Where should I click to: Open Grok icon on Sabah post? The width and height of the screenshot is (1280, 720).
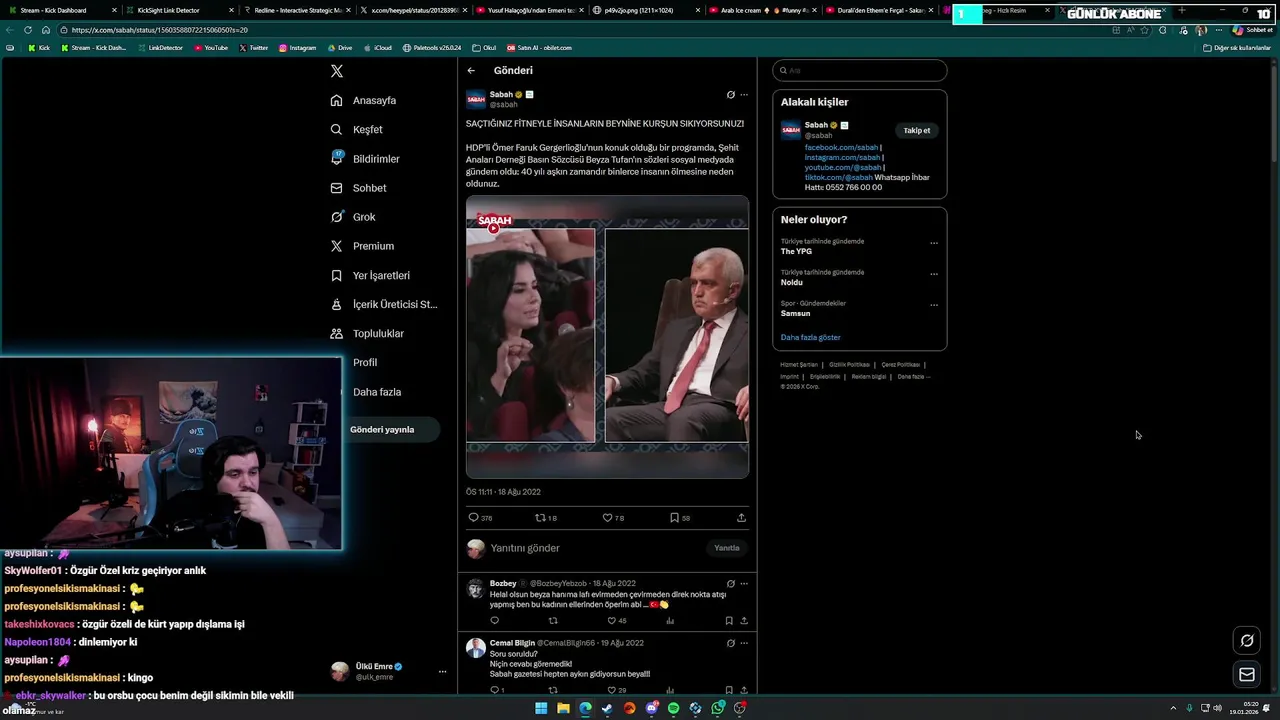[730, 95]
